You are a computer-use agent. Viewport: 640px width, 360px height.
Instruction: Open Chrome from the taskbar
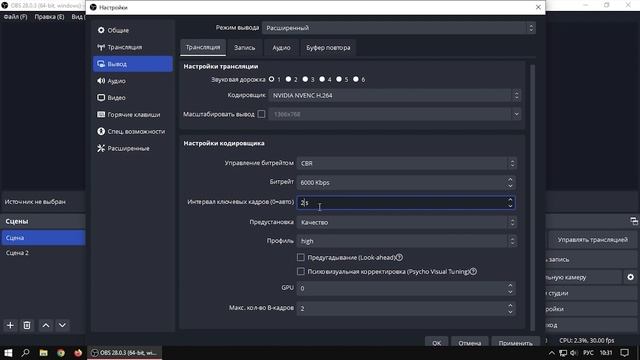coord(61,353)
